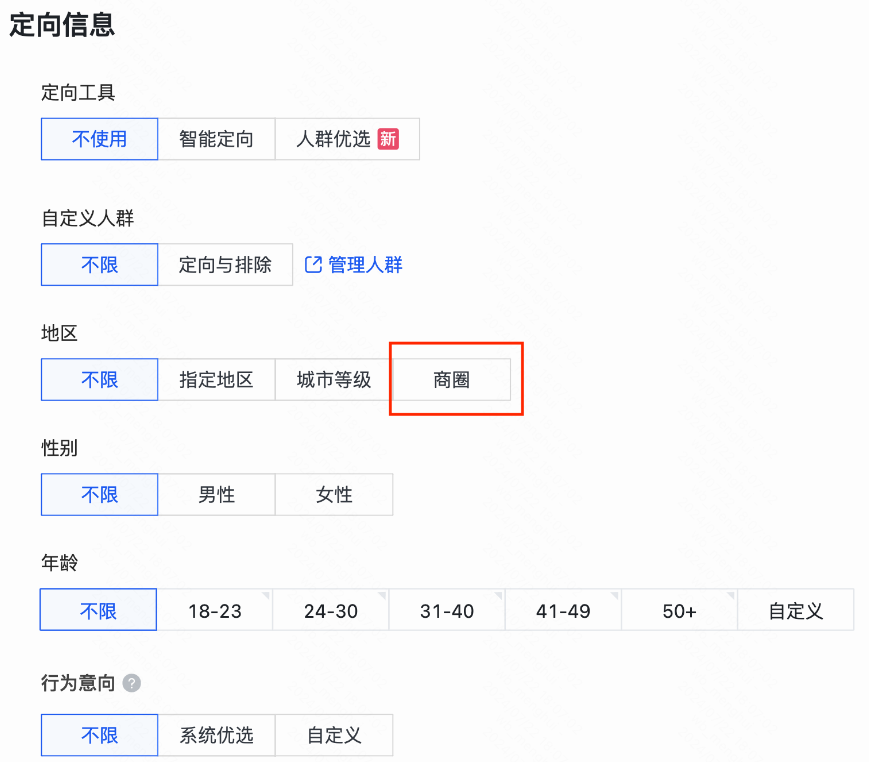This screenshot has height=762, width=869.
Task: Choose the 31-40 age range
Action: click(x=447, y=609)
